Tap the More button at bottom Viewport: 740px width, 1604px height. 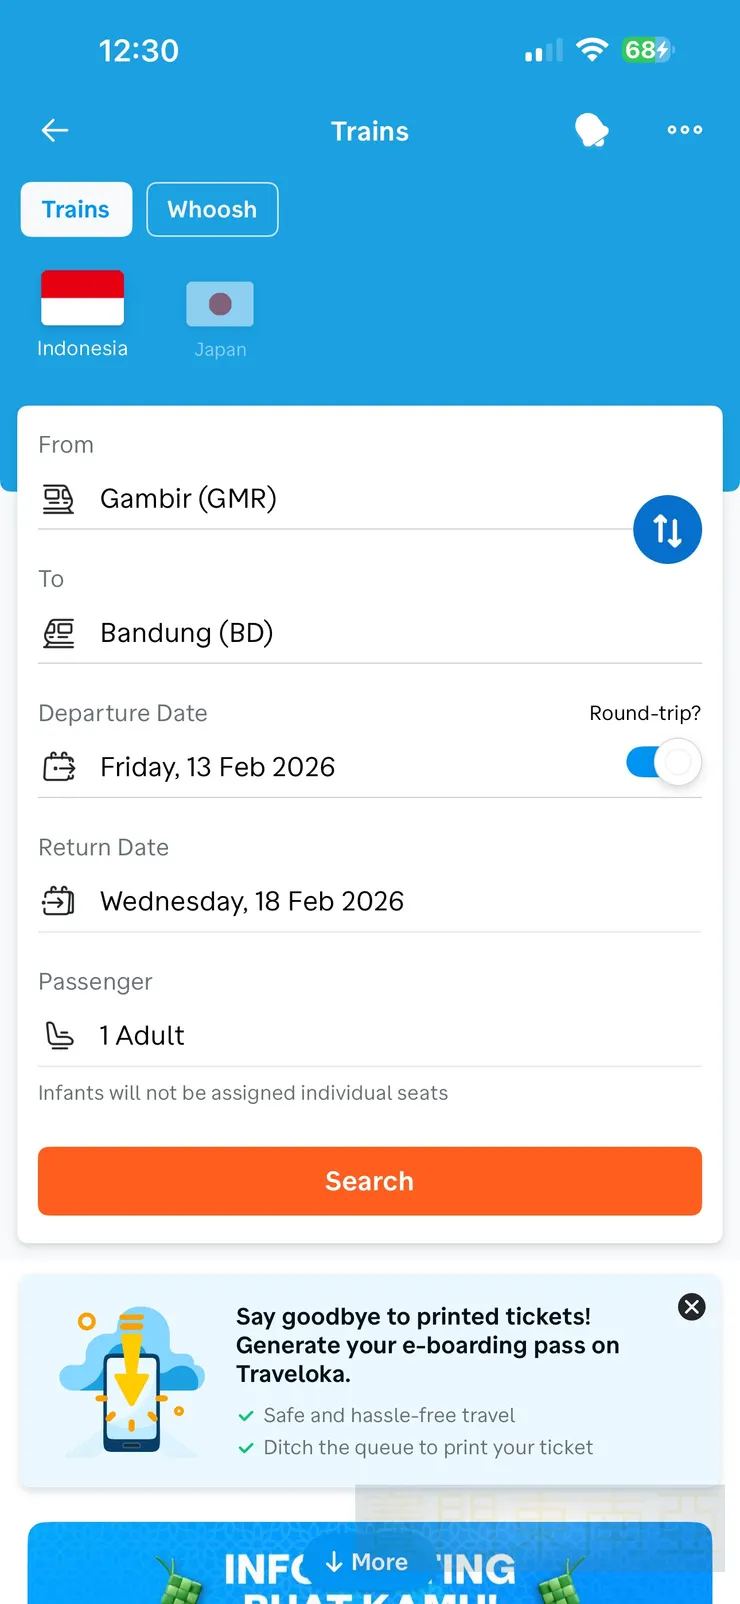pos(368,1562)
